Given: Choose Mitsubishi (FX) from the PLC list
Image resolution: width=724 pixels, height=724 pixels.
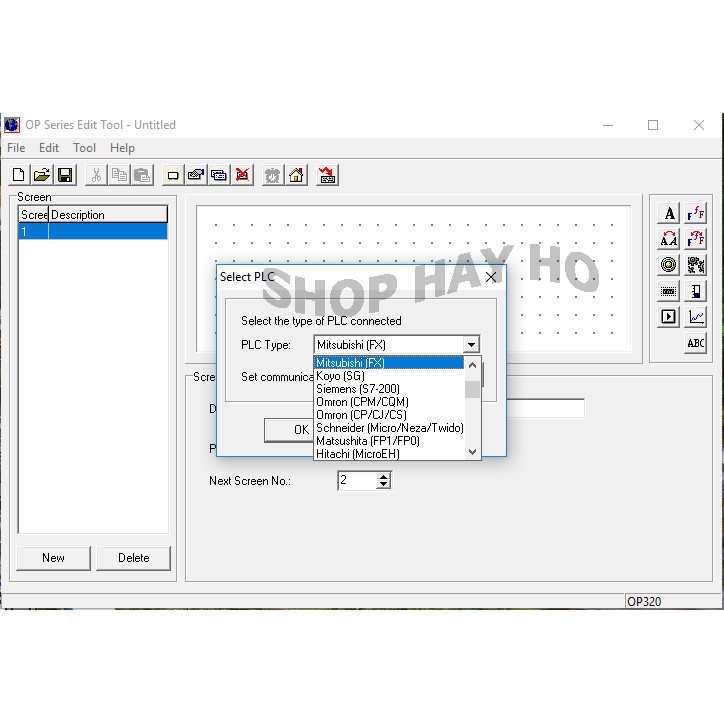Looking at the screenshot, I should (x=389, y=363).
